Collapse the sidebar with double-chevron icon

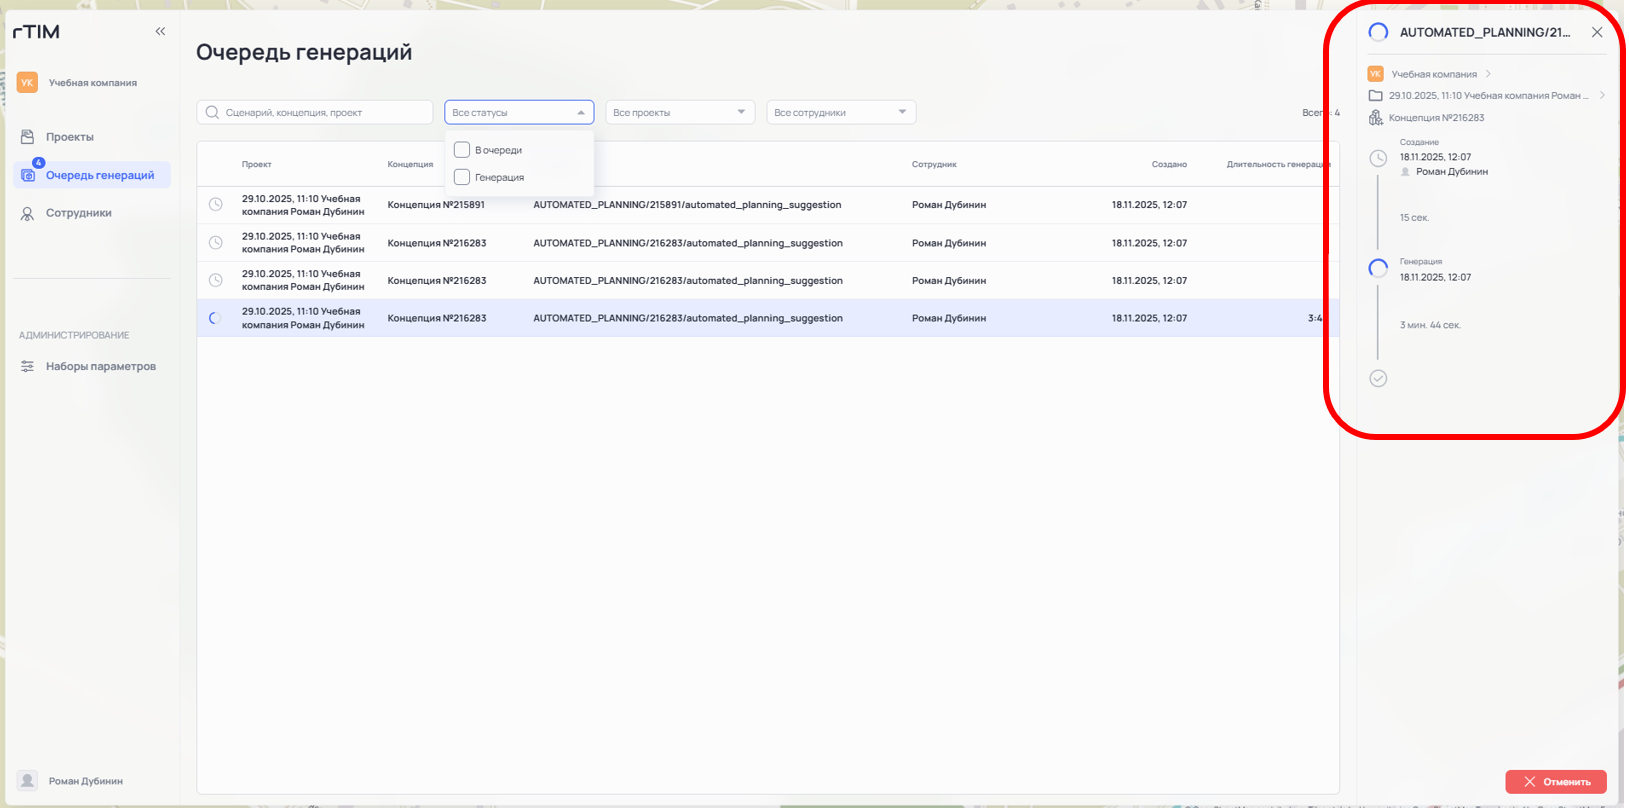(160, 32)
